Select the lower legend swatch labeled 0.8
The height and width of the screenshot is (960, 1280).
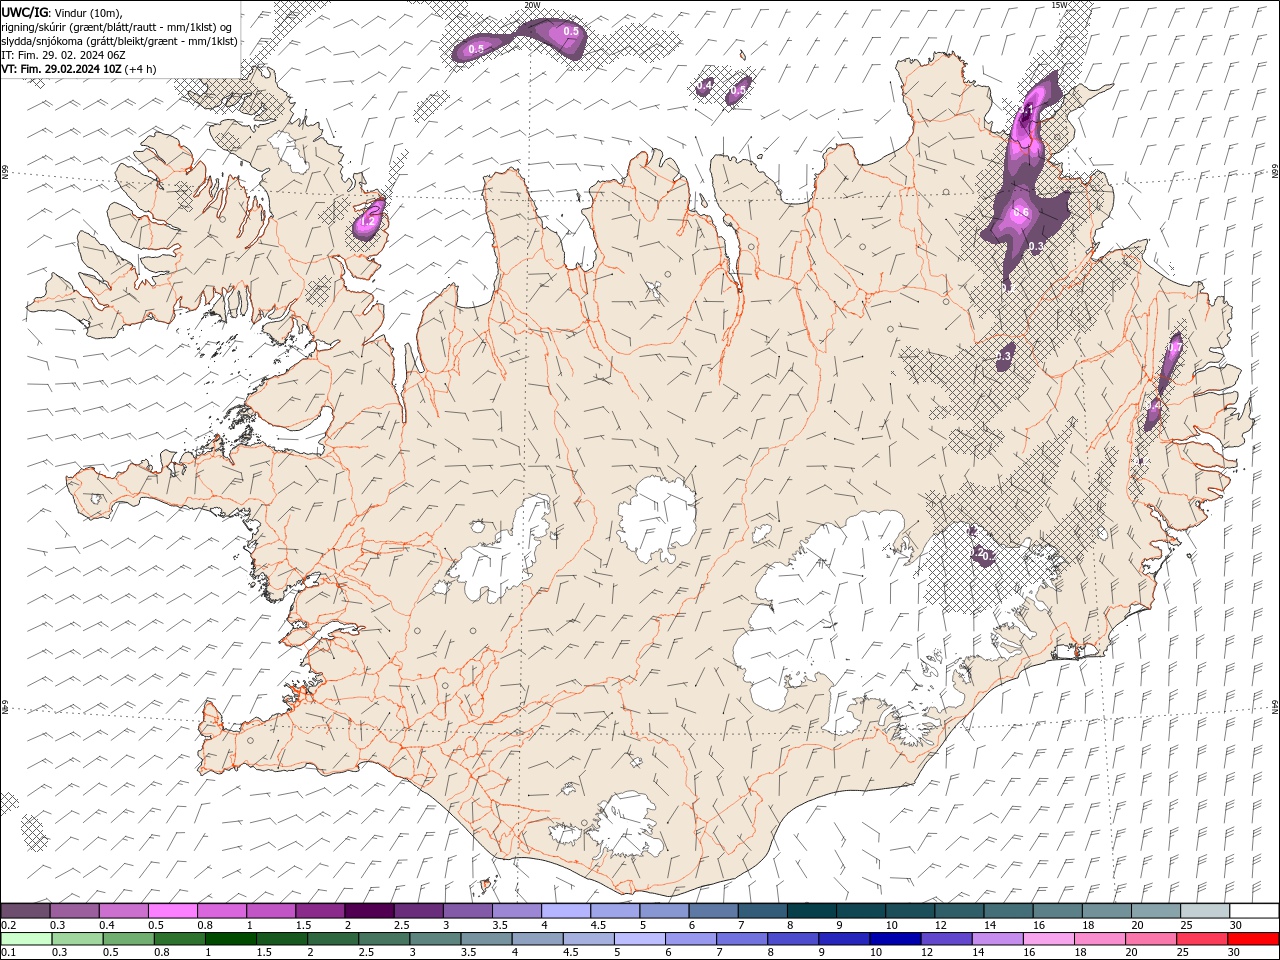tap(180, 939)
